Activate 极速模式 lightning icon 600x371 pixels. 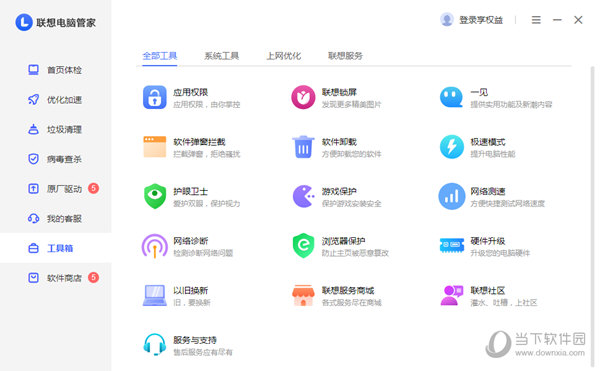452,147
